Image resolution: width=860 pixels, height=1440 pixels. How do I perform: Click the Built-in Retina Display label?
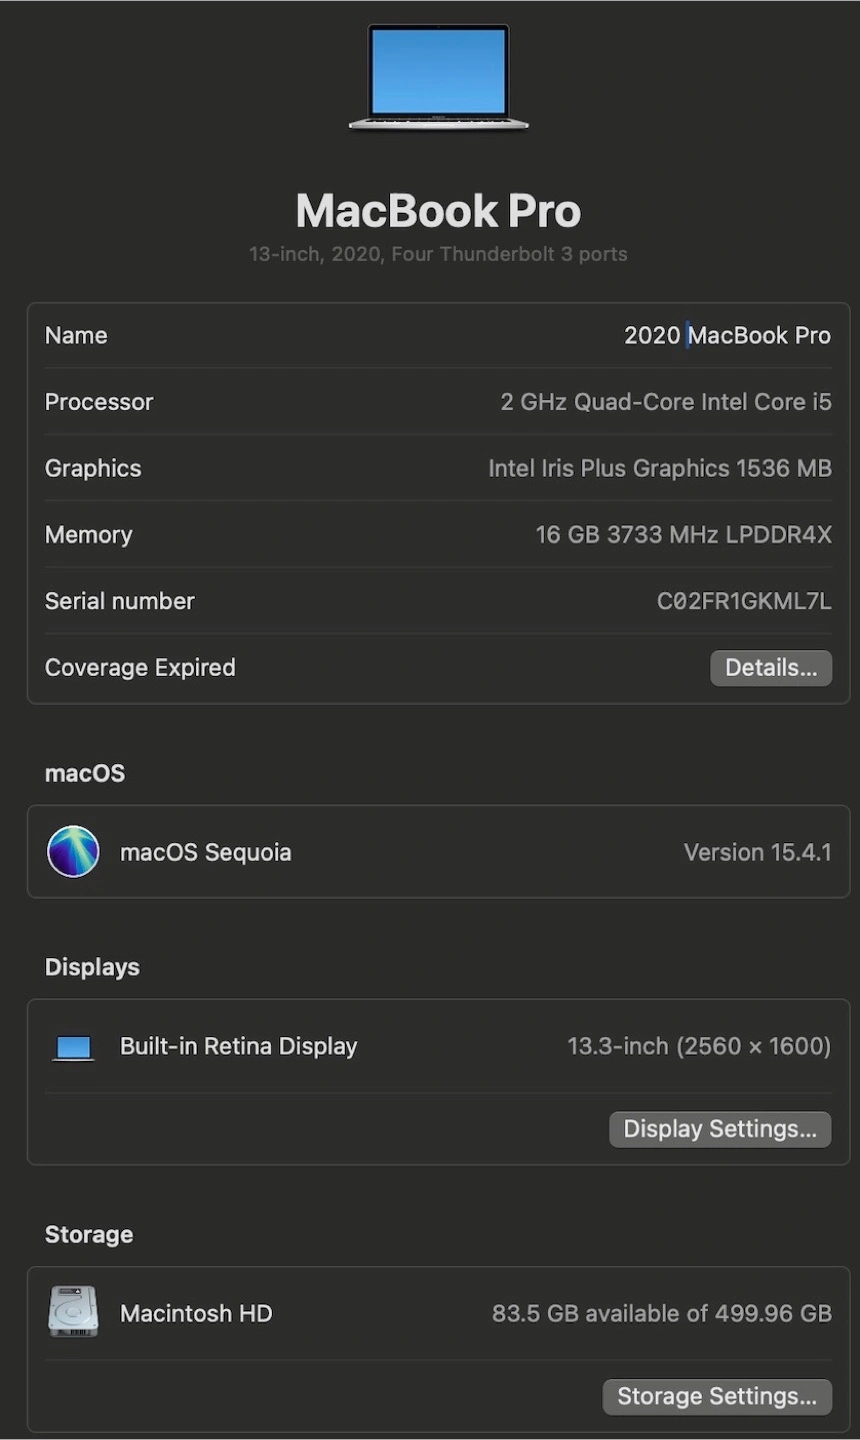pyautogui.click(x=238, y=1046)
